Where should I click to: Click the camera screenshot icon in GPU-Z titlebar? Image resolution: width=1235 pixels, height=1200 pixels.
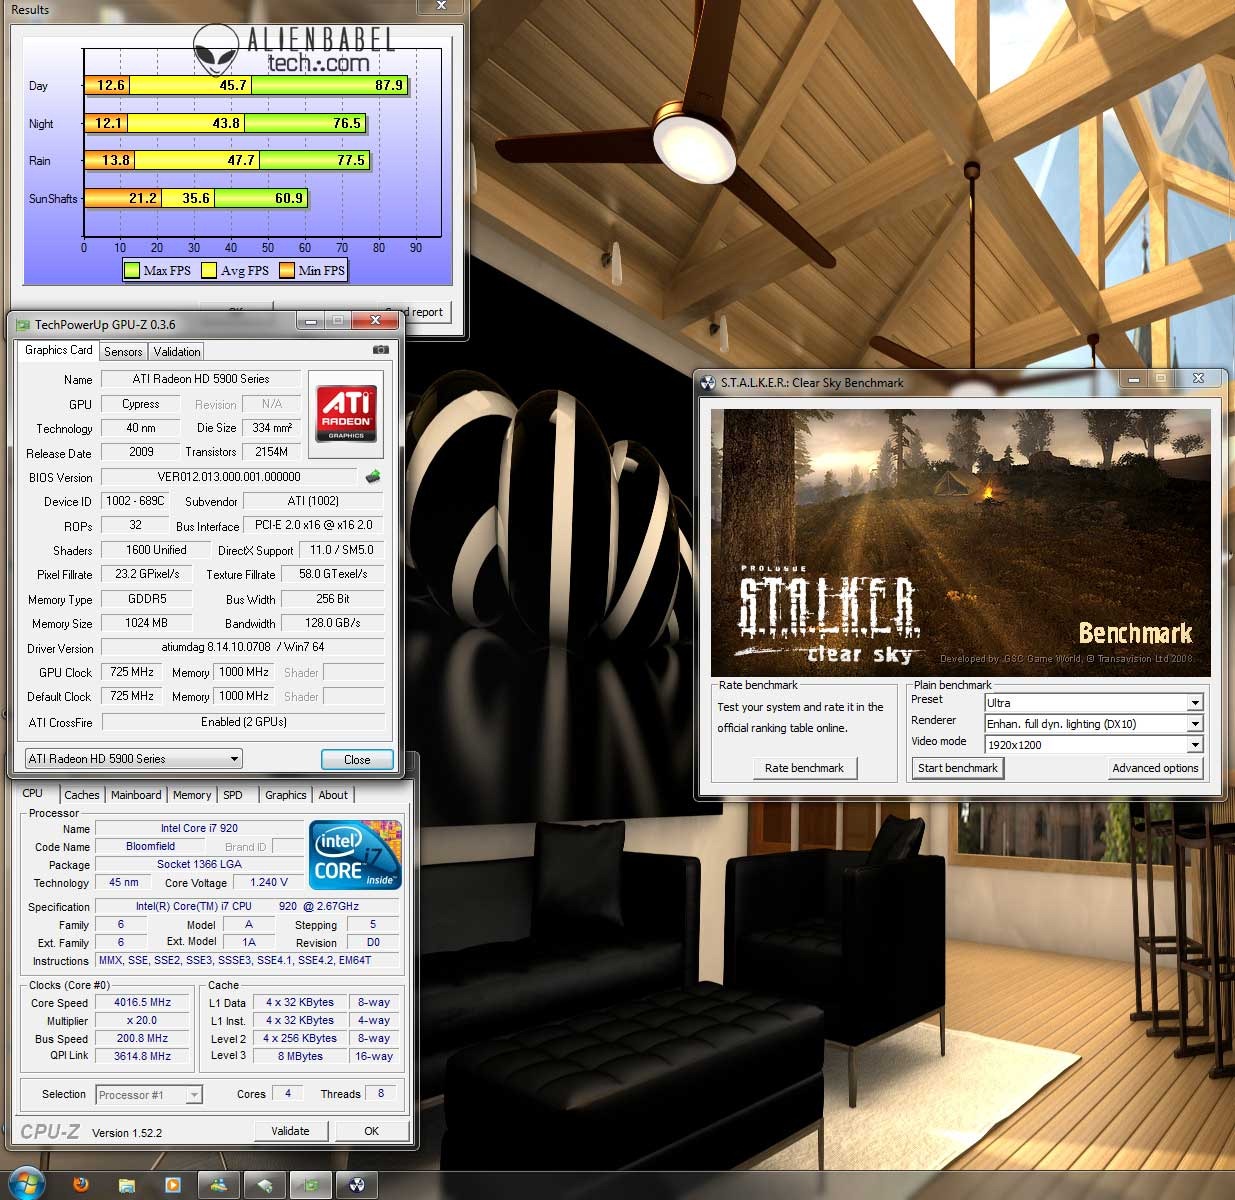380,350
